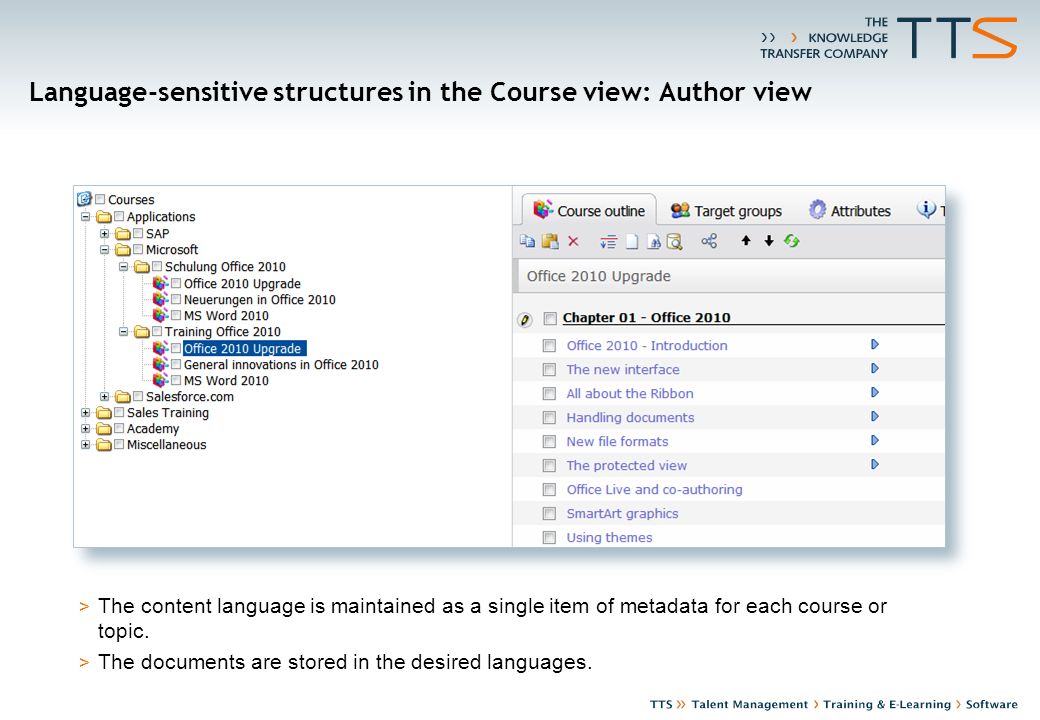Viewport: 1040px width, 720px height.
Task: Click the pencil edit icon beside Chapter 01
Action: coord(525,320)
